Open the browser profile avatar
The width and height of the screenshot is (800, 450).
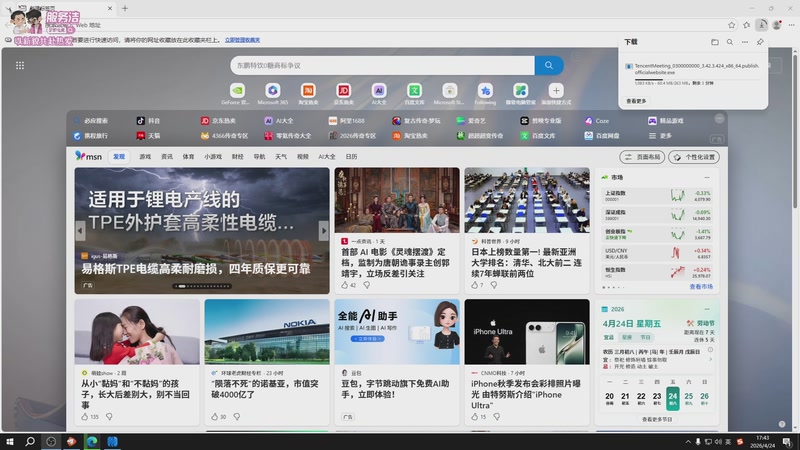point(777,25)
